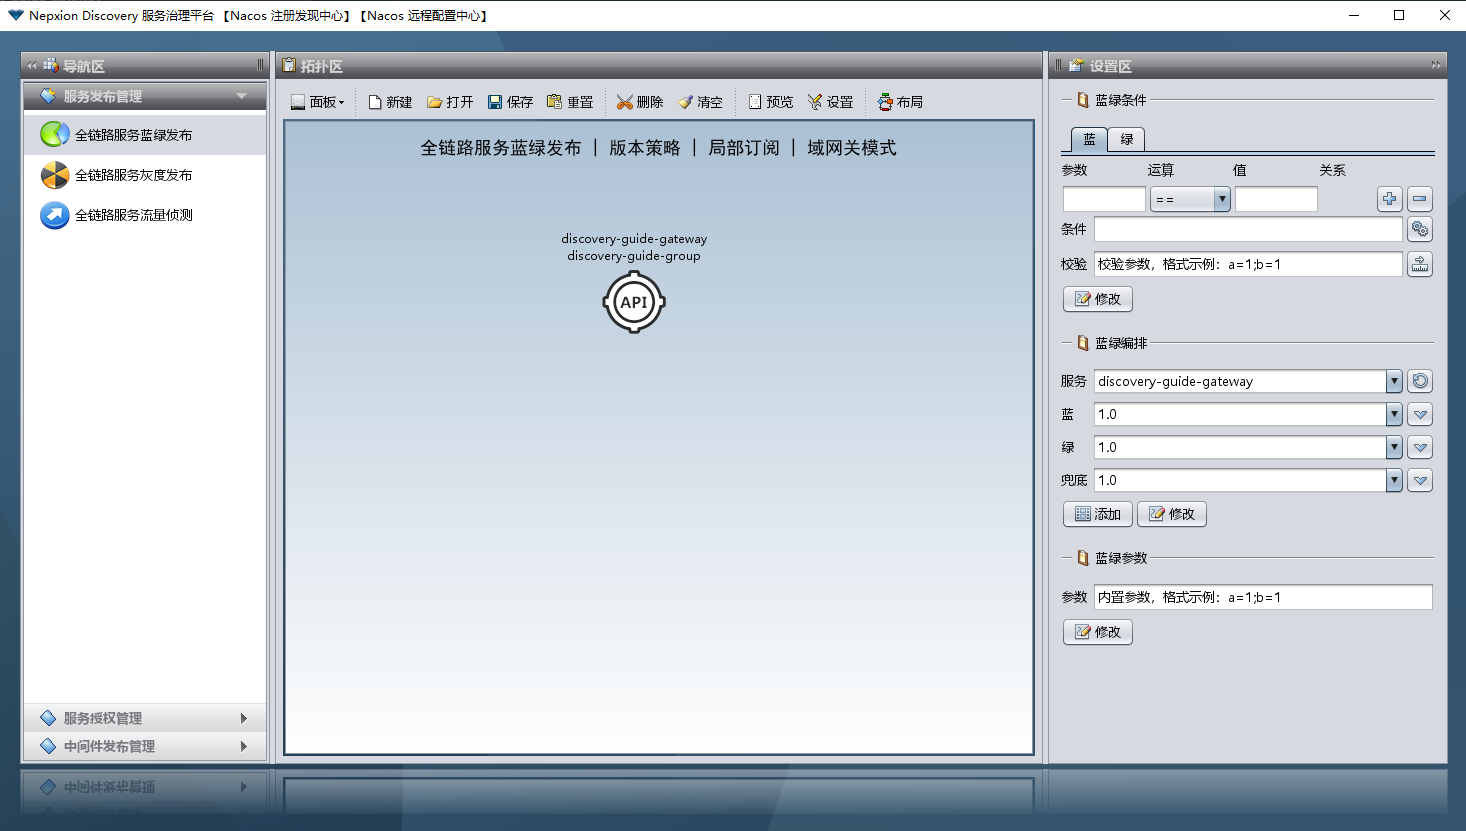Select 全链路服务蓝绿发布 in navigation

145,135
